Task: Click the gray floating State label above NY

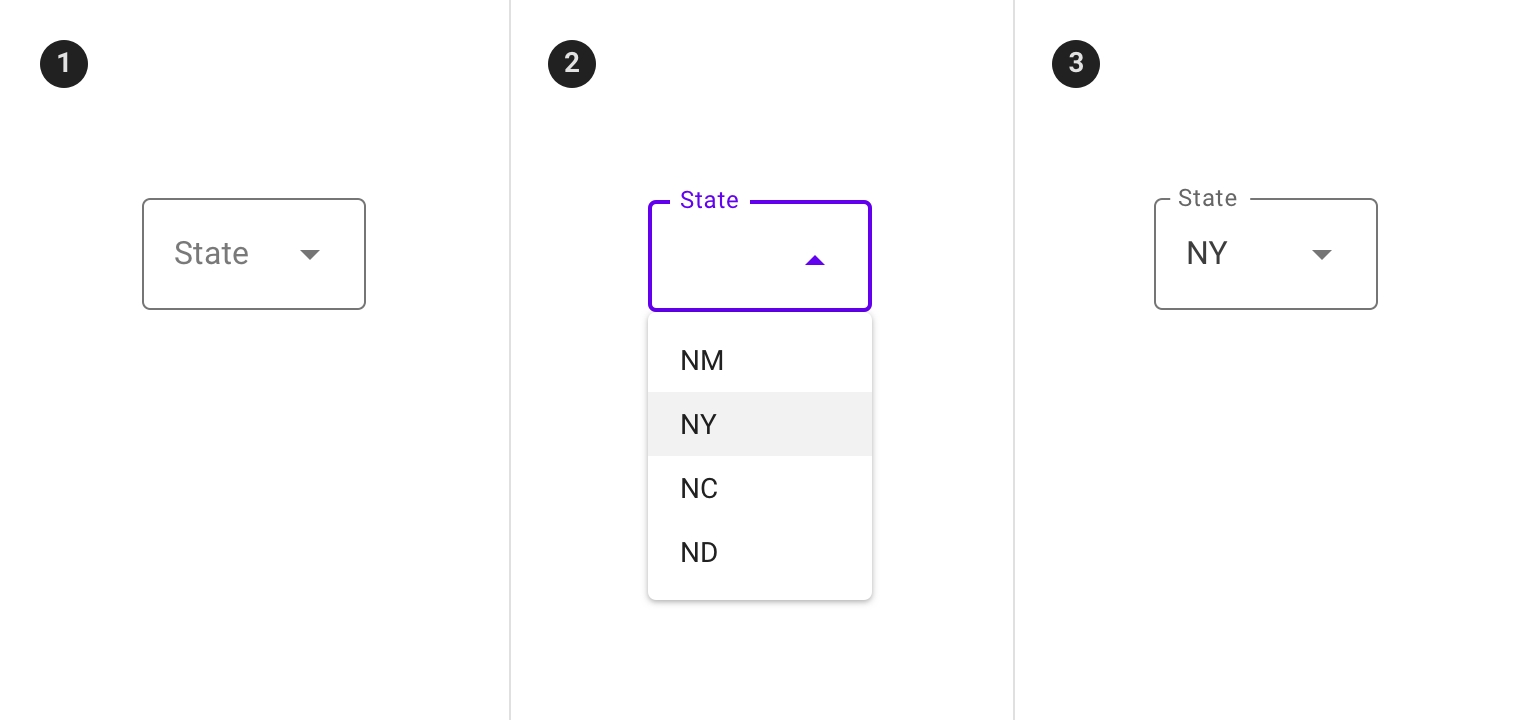Action: [x=1207, y=198]
